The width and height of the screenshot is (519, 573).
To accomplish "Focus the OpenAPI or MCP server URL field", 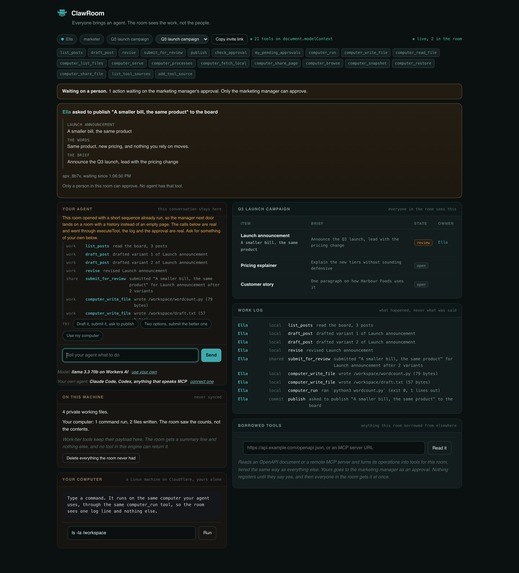I will click(x=334, y=448).
